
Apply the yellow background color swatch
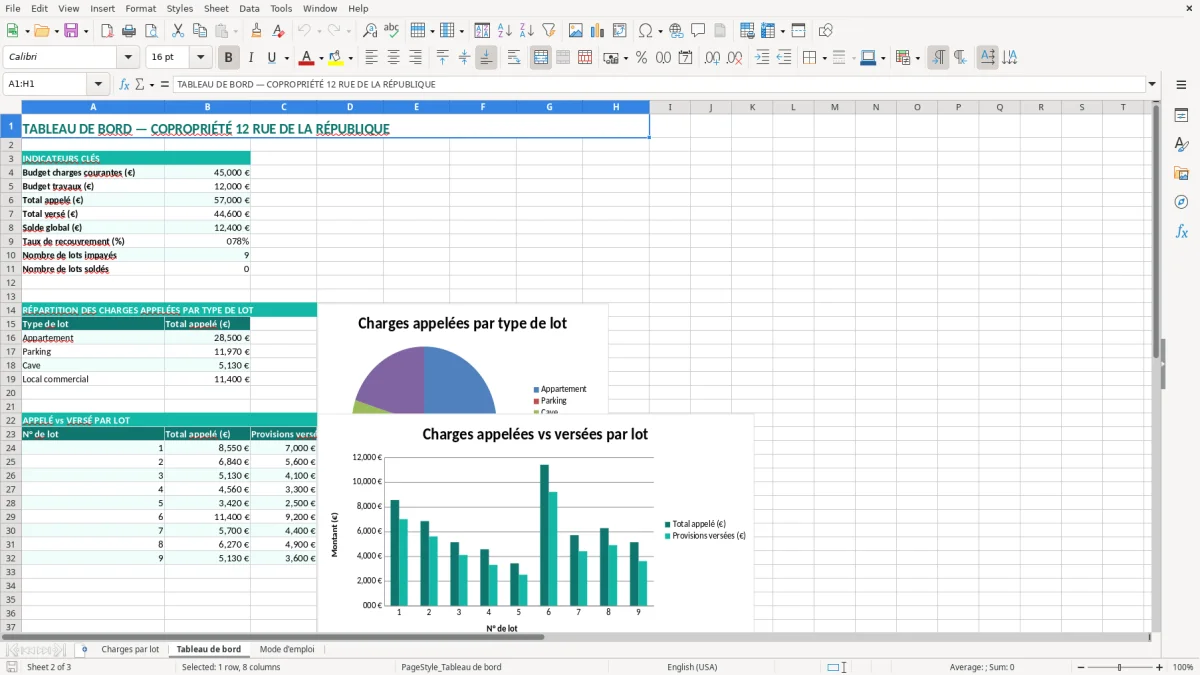[x=336, y=58]
